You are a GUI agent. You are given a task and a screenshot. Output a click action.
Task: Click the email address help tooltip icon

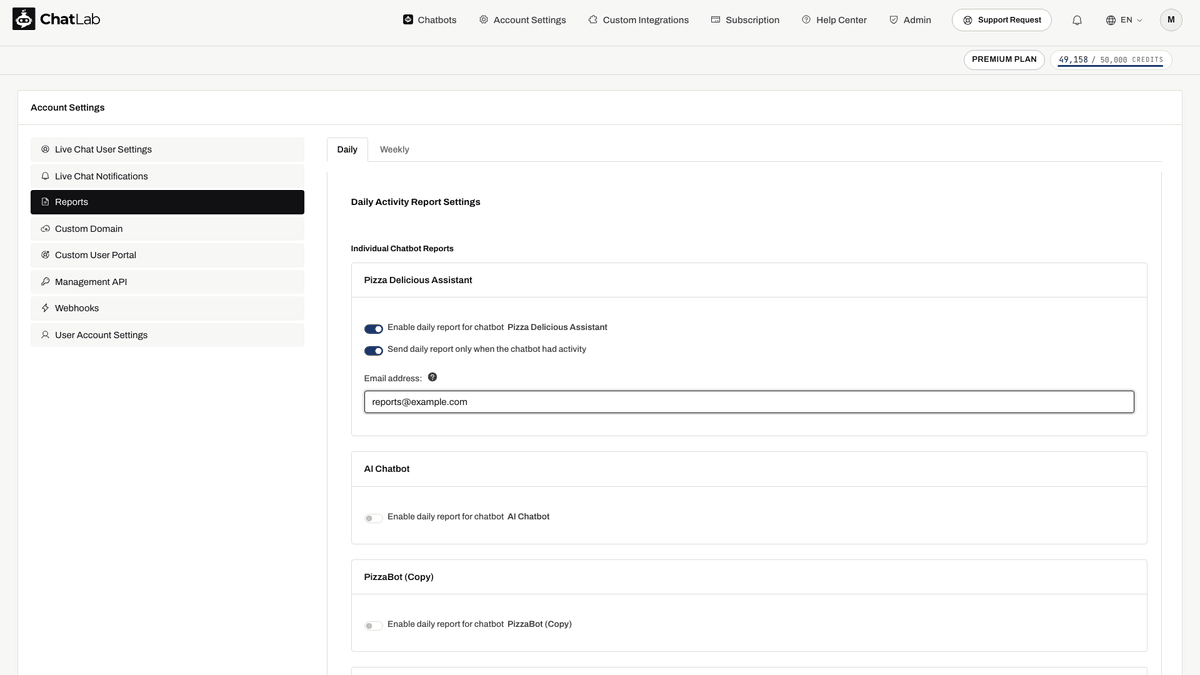click(x=432, y=377)
